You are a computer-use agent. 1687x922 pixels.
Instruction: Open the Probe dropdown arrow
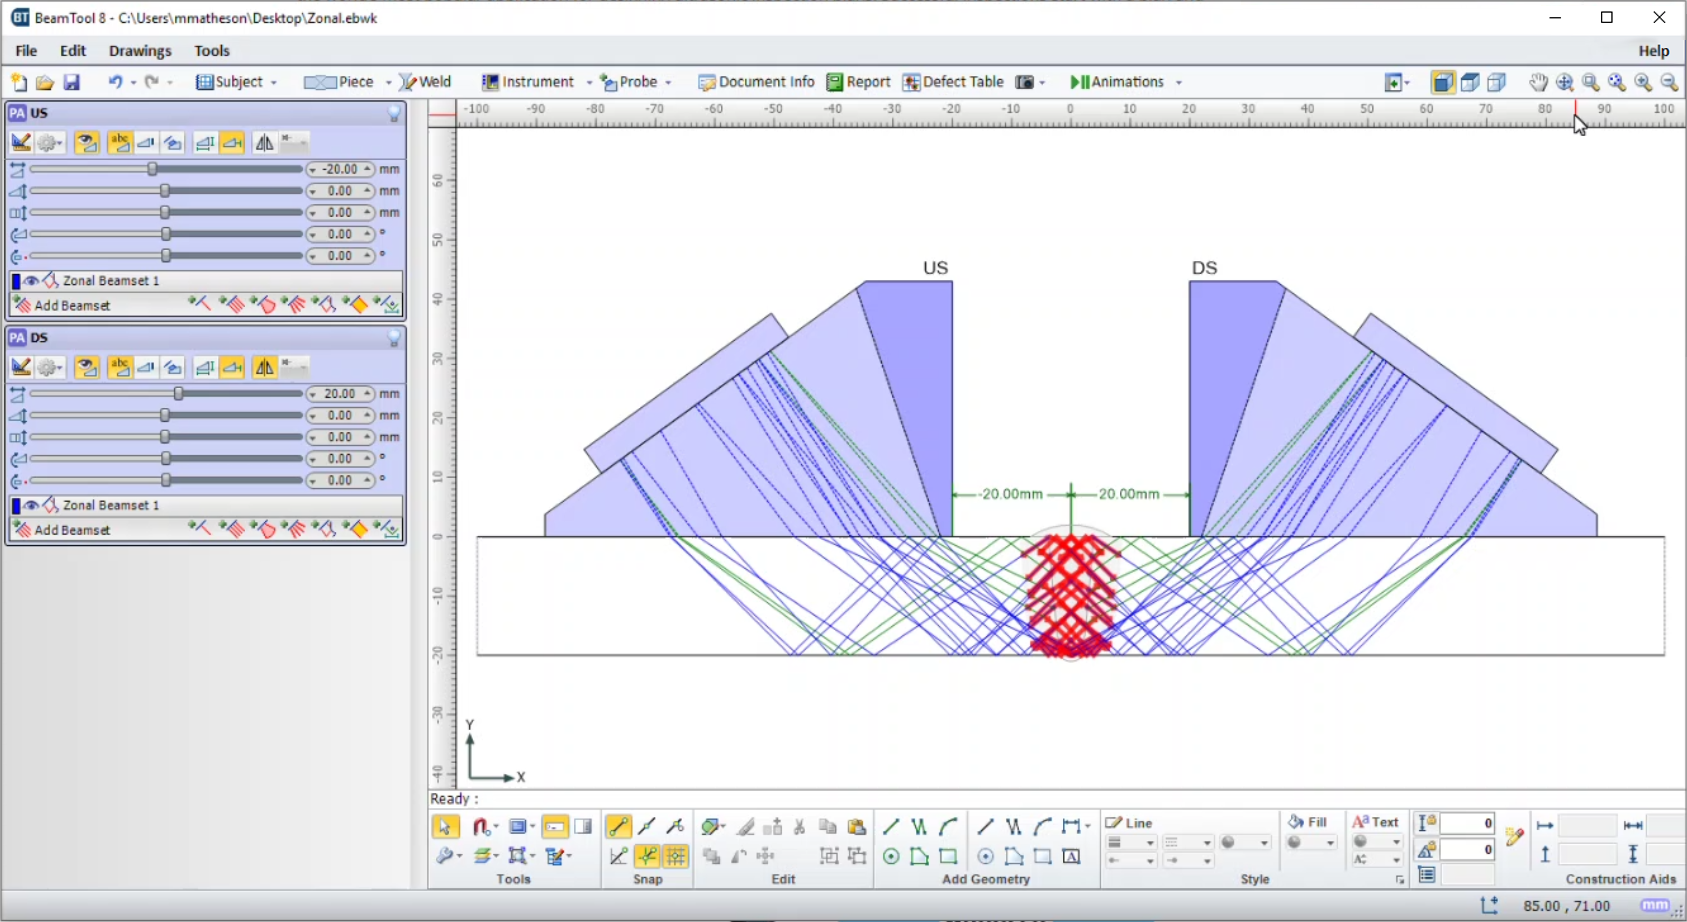[x=668, y=83]
